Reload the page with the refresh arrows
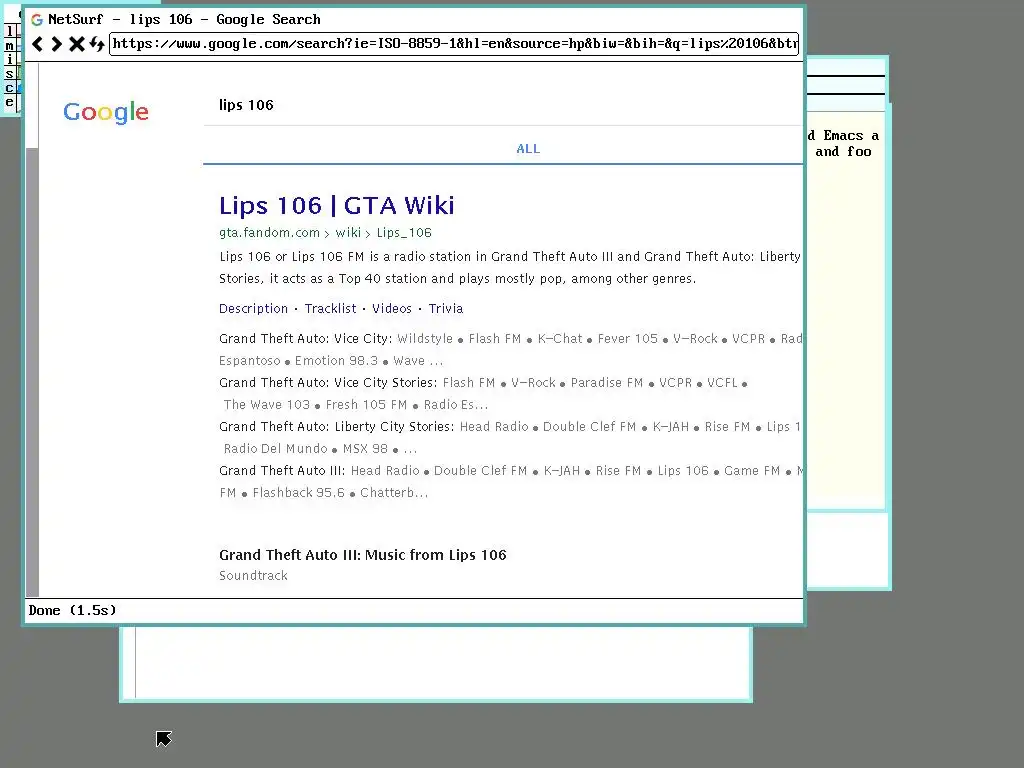Screen dimensions: 1024x768 pyautogui.click(x=97, y=44)
